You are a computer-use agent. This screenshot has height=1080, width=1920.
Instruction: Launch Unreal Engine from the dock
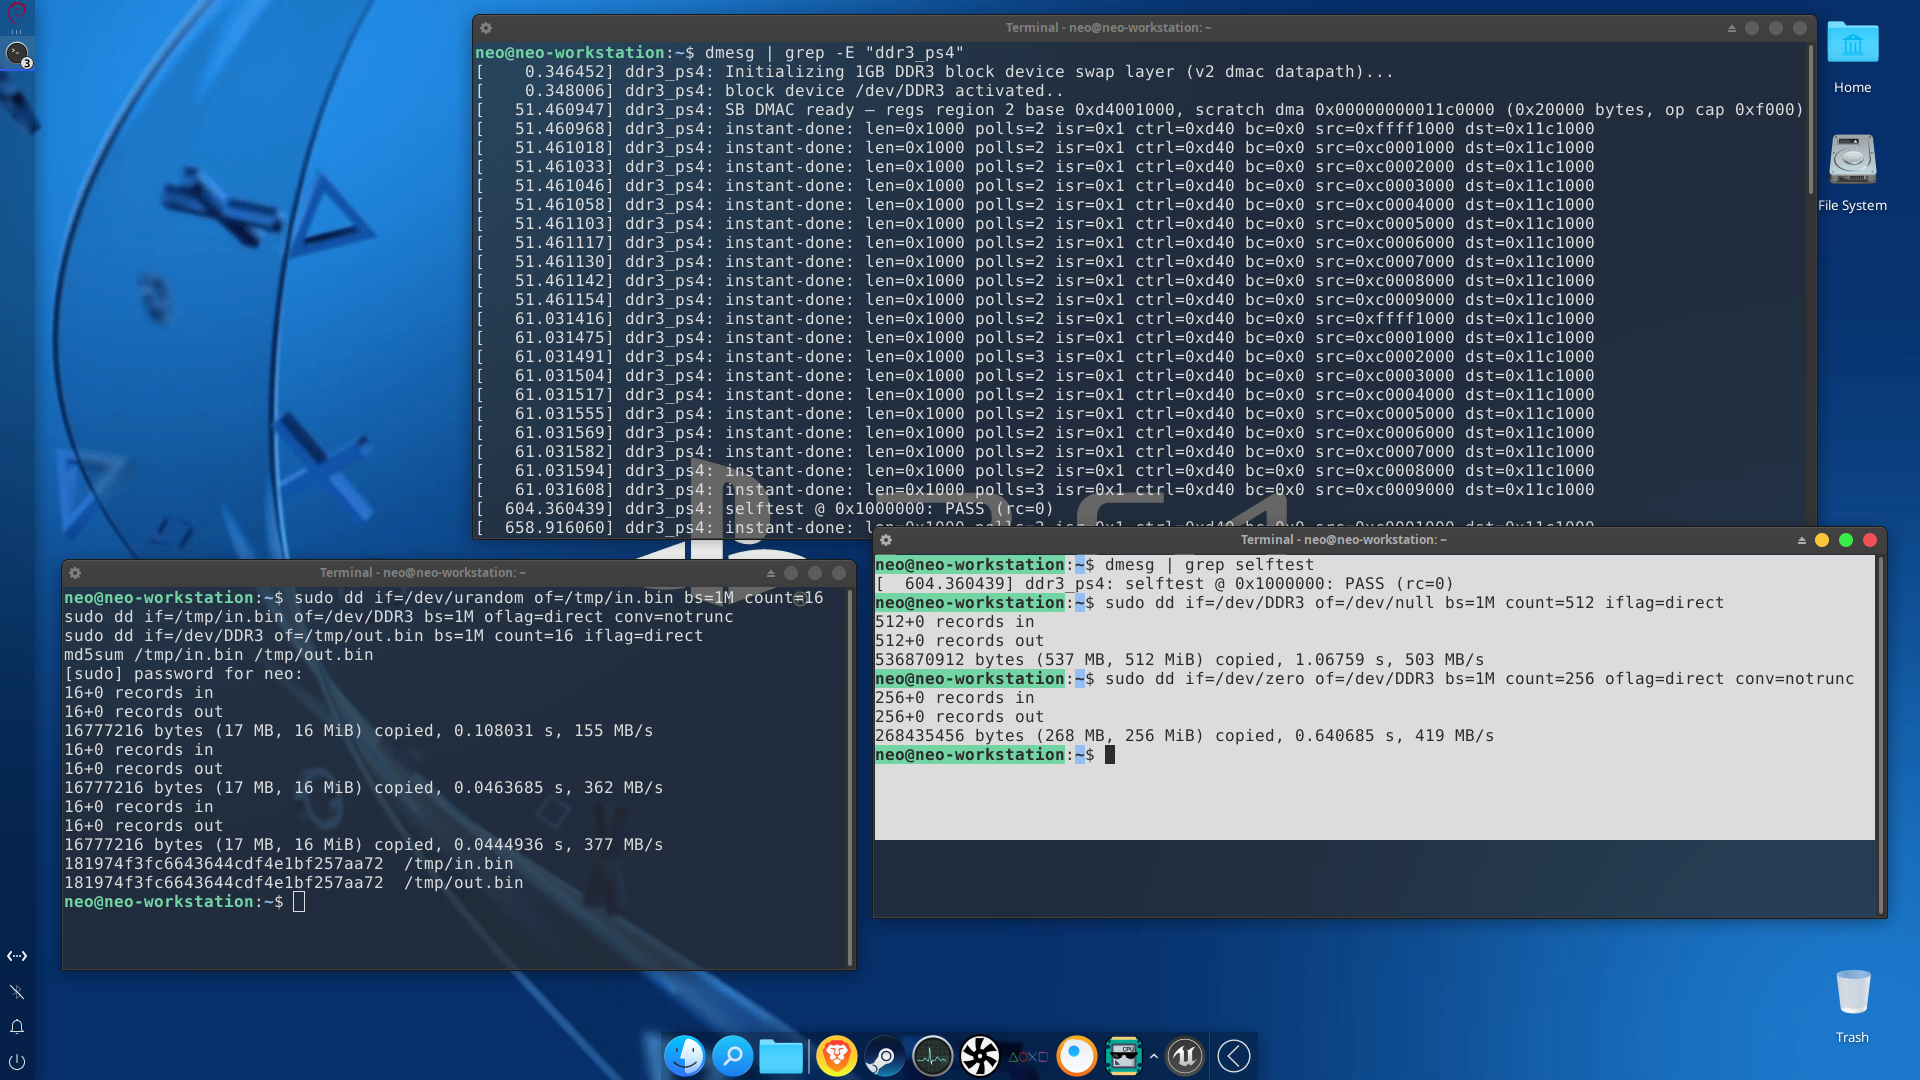(x=1185, y=1056)
